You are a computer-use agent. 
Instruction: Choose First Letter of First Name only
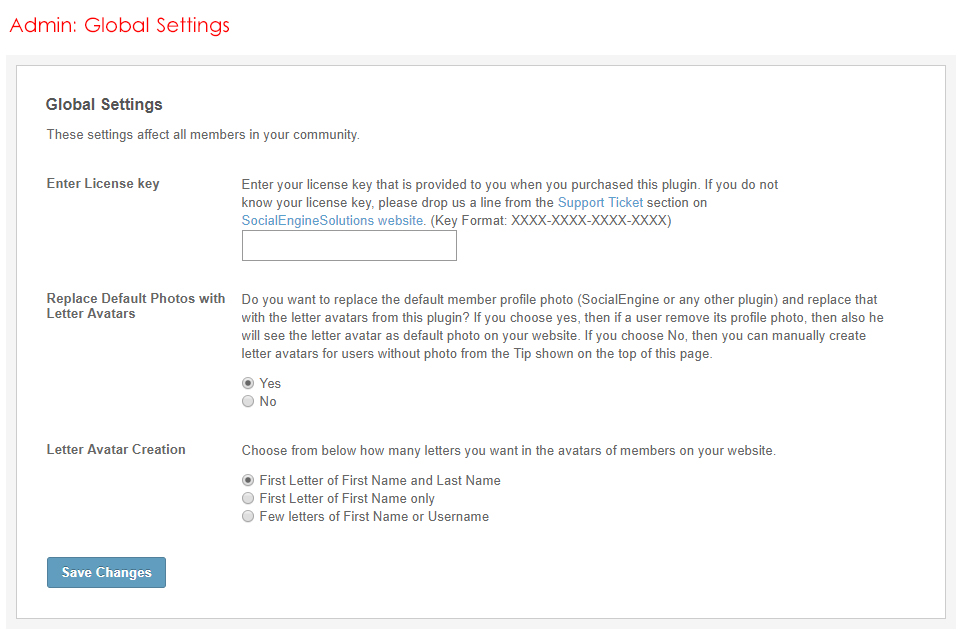coord(248,498)
